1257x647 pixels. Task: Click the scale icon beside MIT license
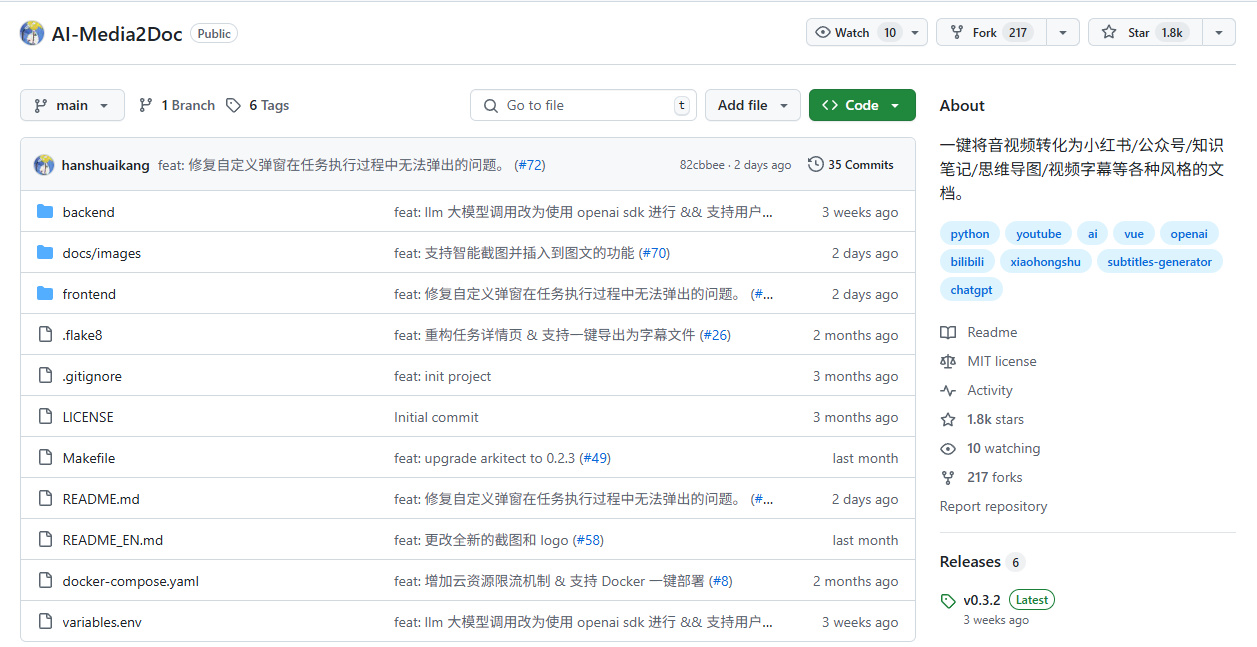948,362
